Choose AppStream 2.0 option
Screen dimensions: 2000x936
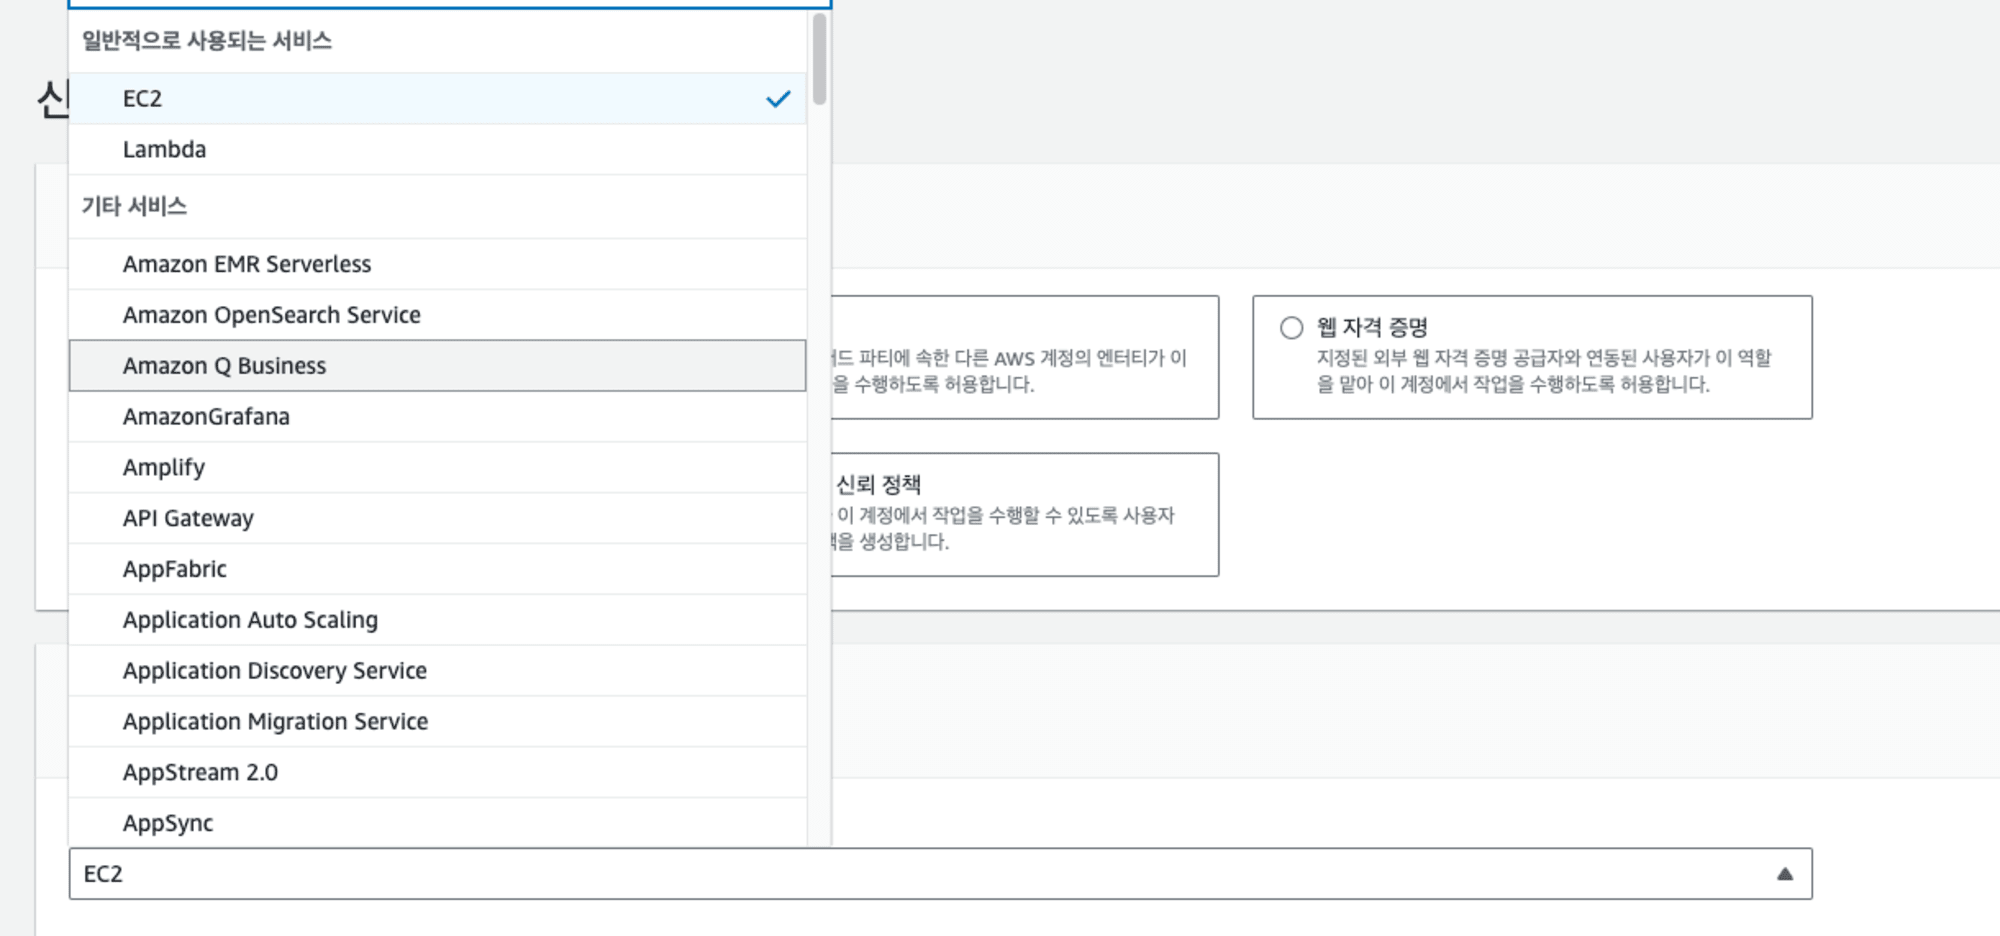click(x=437, y=772)
